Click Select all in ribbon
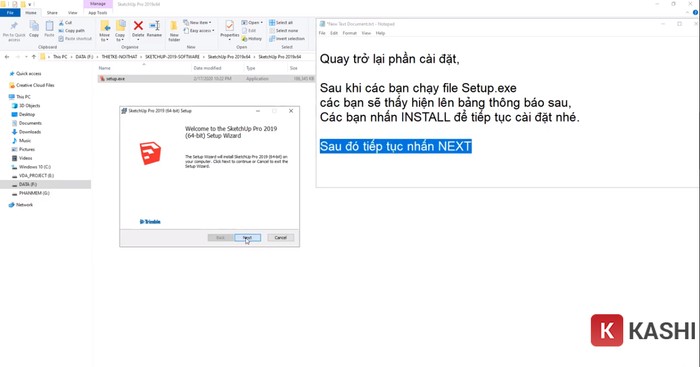The width and height of the screenshot is (700, 367). coord(281,22)
